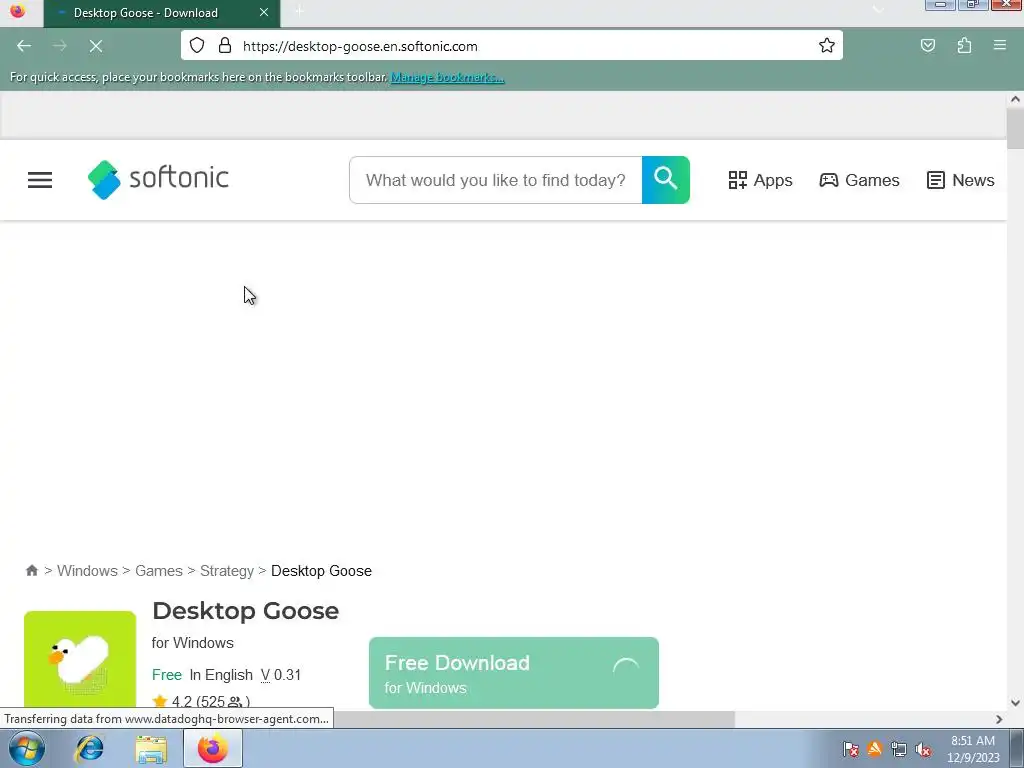Click the muted volume tray icon
The height and width of the screenshot is (768, 1024).
pos(923,749)
